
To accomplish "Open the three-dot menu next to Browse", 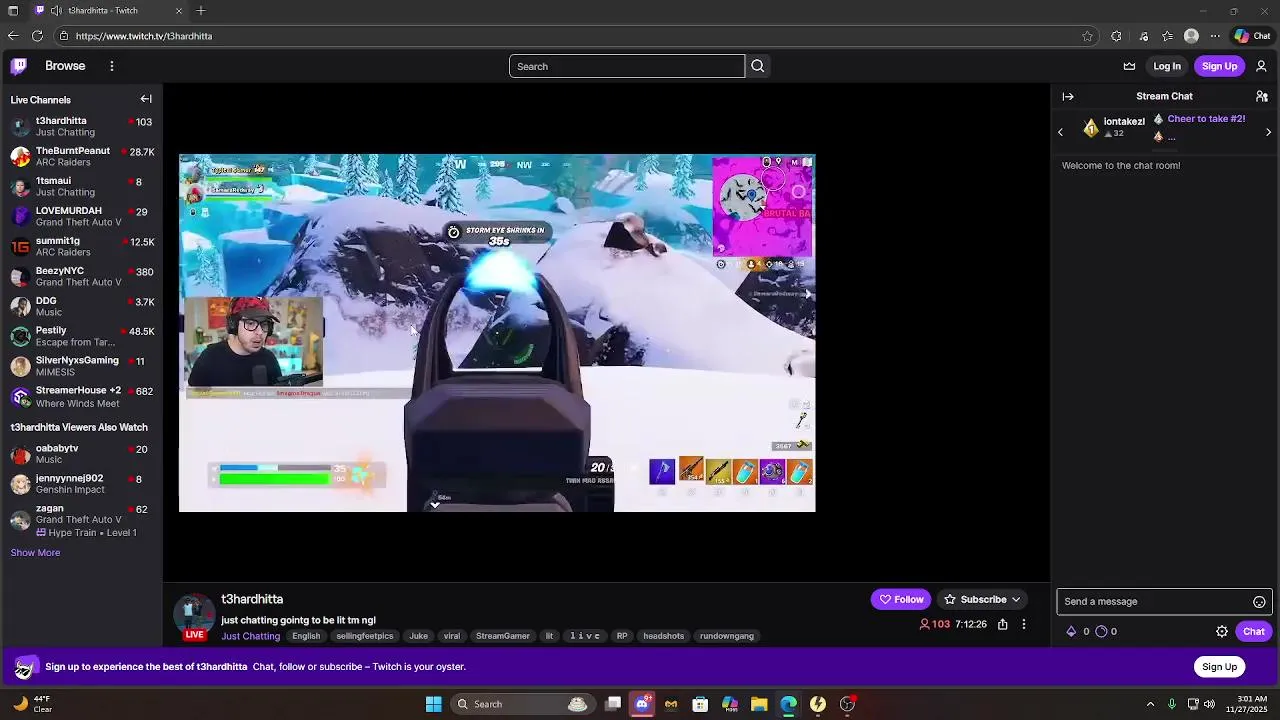I will click(x=112, y=66).
